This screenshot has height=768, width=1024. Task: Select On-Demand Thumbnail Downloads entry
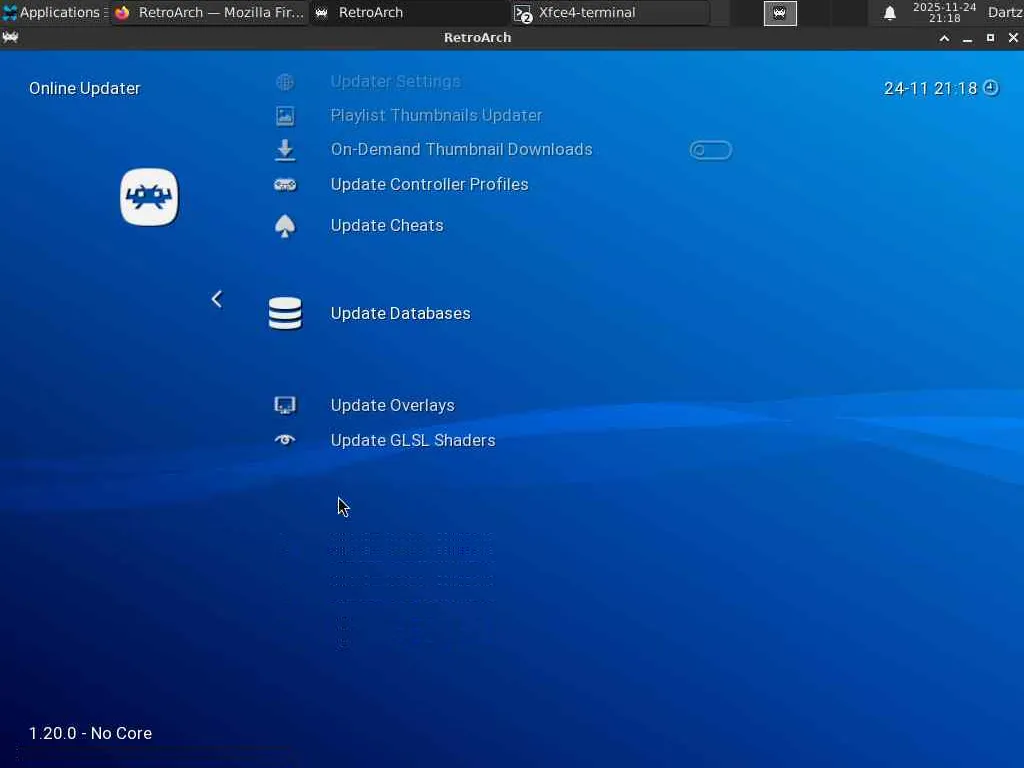tap(461, 150)
